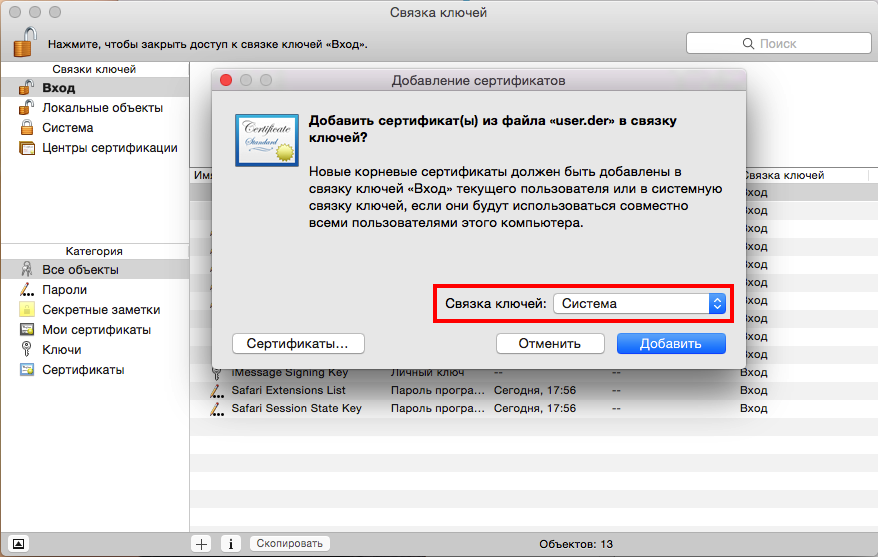Select the Система keychain in sidebar
The image size is (878, 557).
pyautogui.click(x=95, y=128)
